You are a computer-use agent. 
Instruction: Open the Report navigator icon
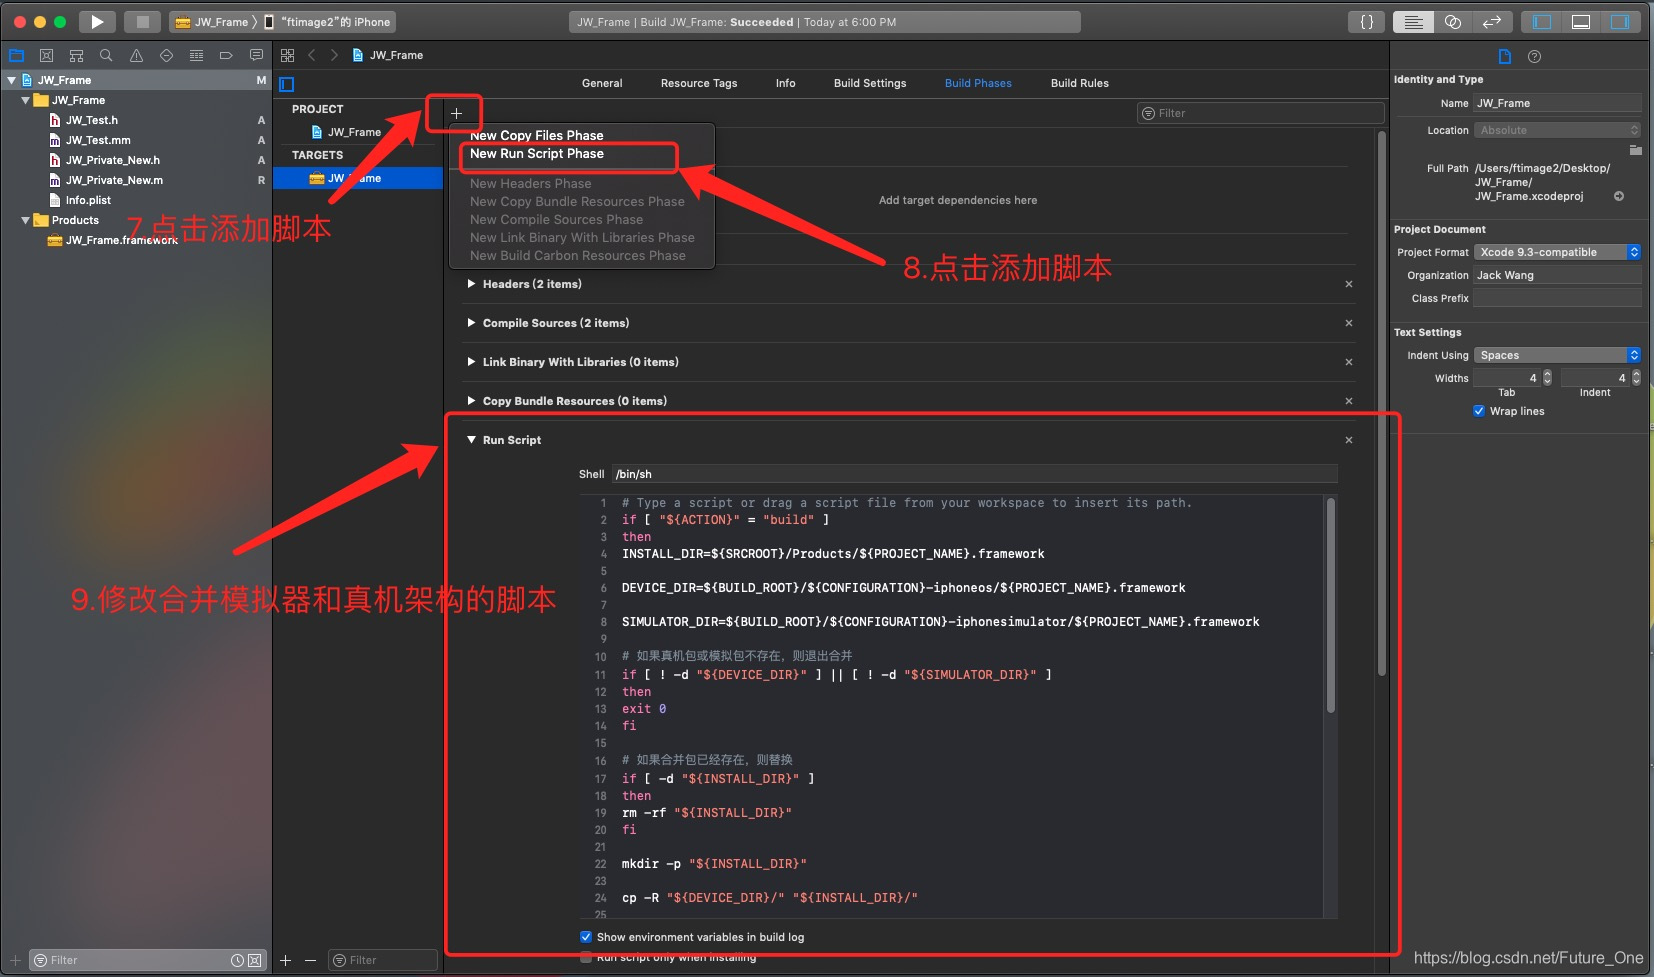point(256,55)
